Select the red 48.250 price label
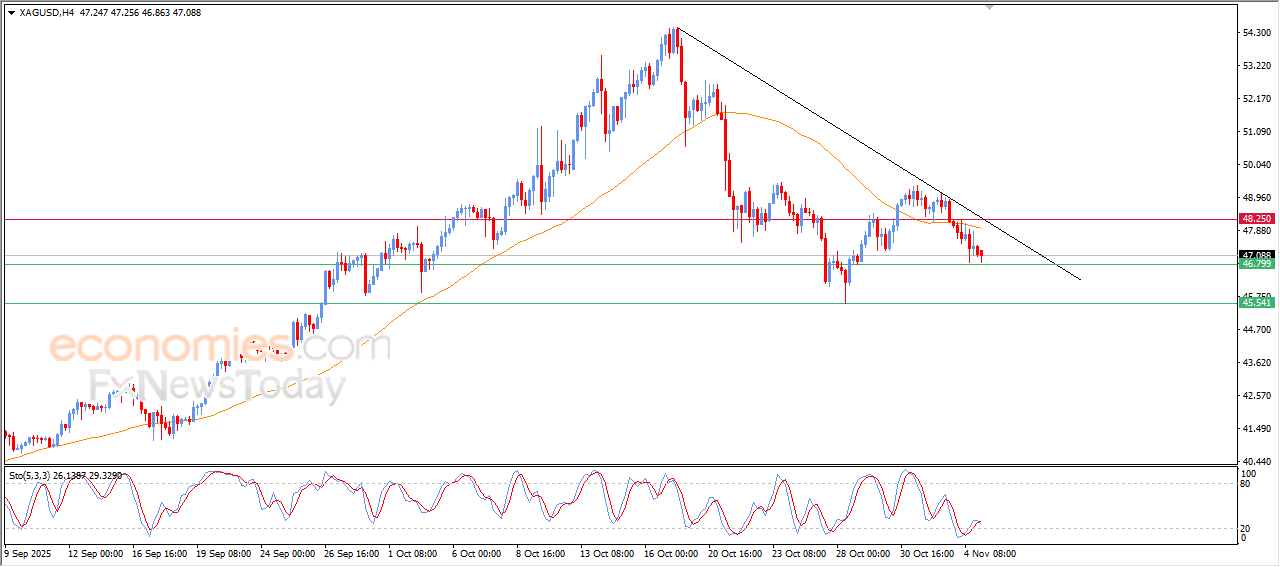Image resolution: width=1280 pixels, height=567 pixels. [1256, 218]
